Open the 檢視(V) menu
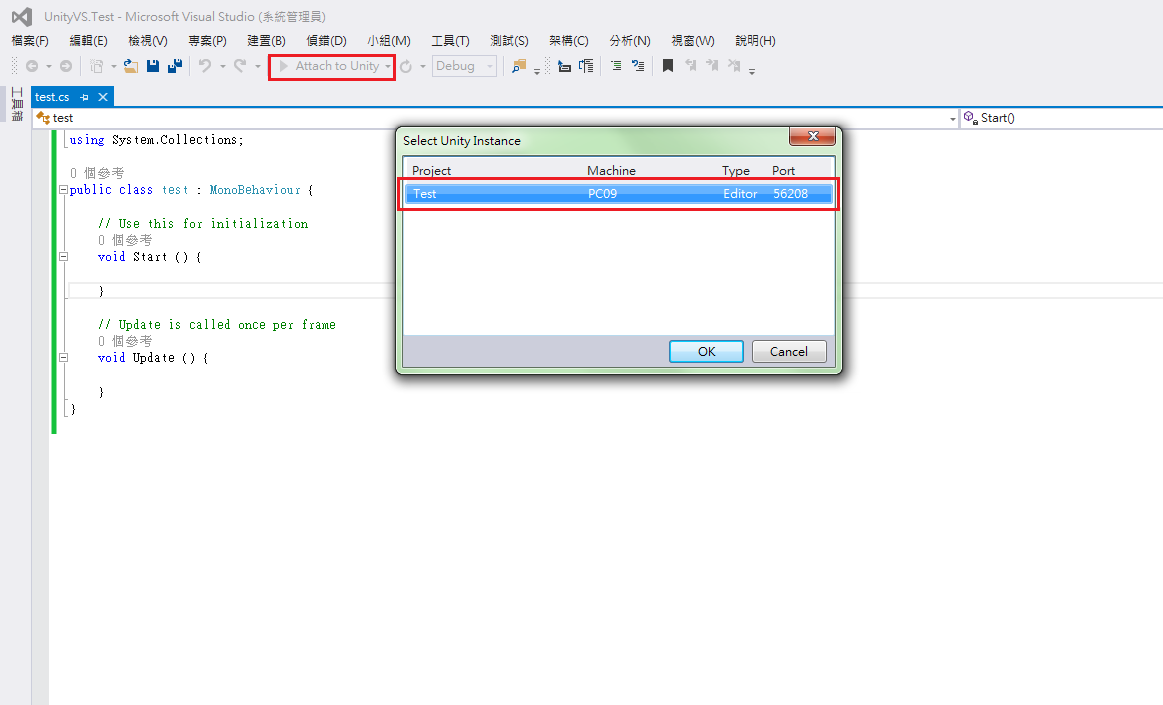The height and width of the screenshot is (705, 1163). tap(148, 41)
